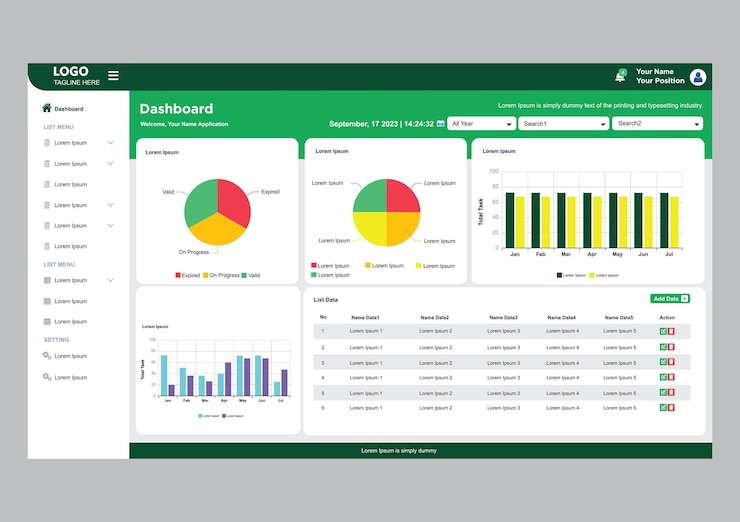Click the Jan dark green bar
The width and height of the screenshot is (740, 522).
[x=510, y=220]
